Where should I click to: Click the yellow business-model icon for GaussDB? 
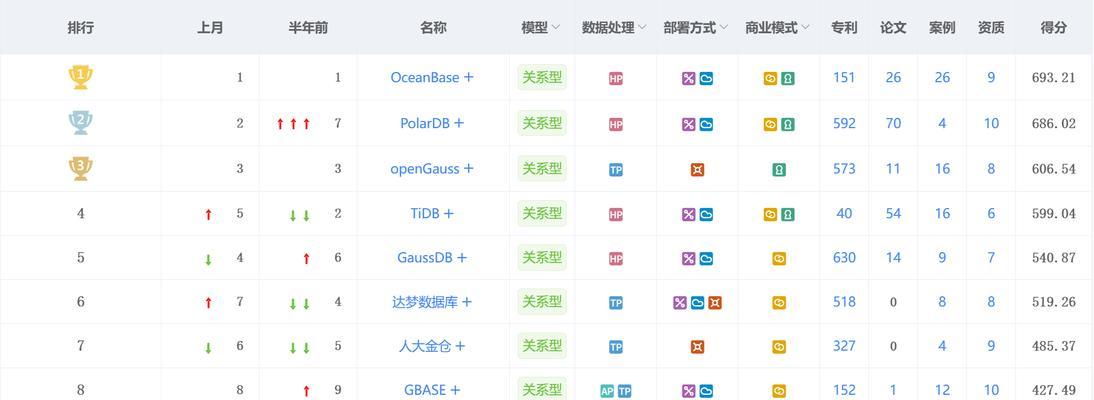click(x=779, y=258)
